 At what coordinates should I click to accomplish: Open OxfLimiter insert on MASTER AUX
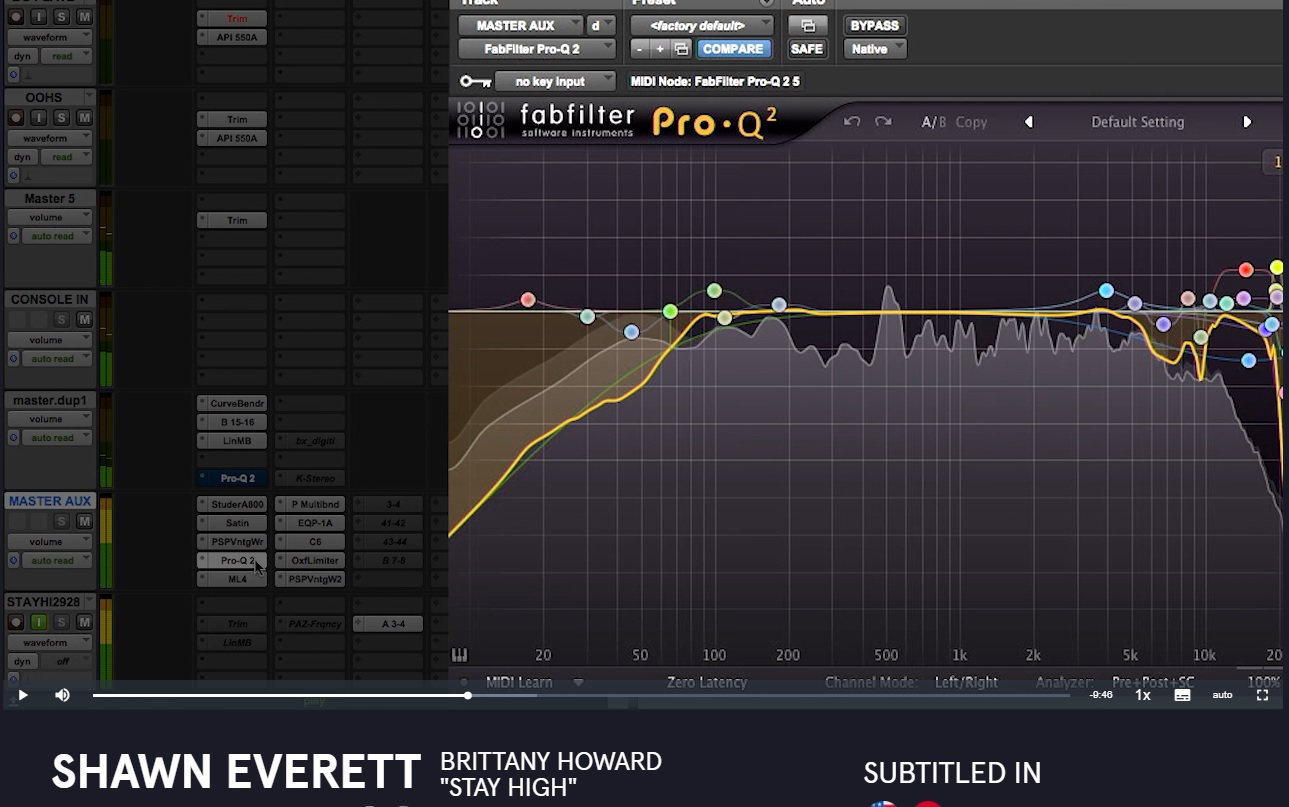[310, 560]
